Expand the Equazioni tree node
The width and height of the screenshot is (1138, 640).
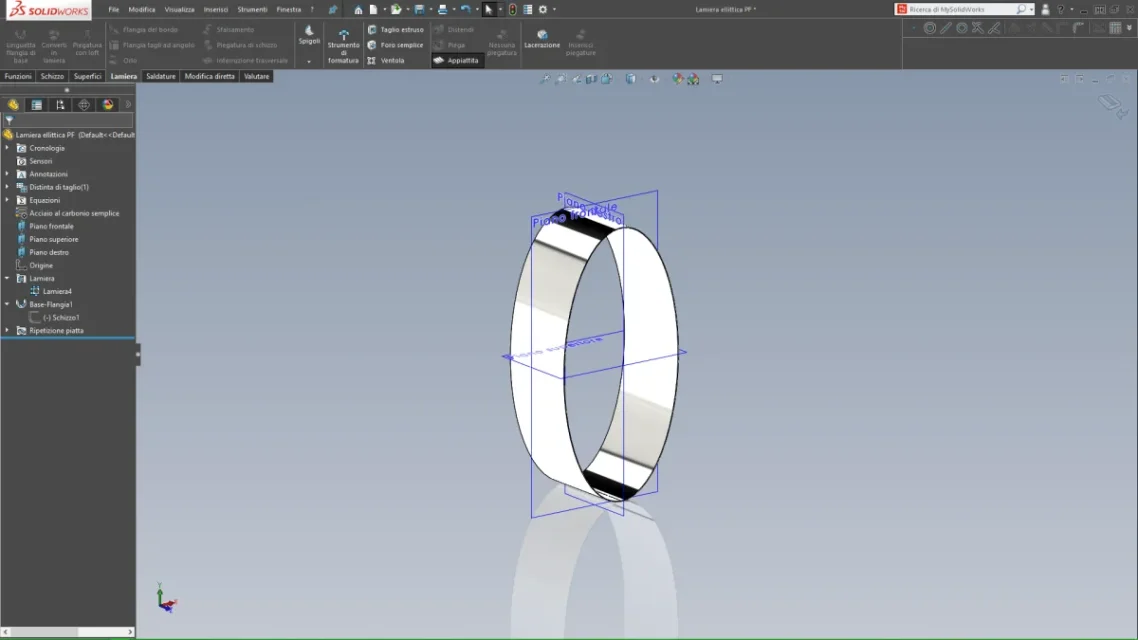tap(7, 200)
